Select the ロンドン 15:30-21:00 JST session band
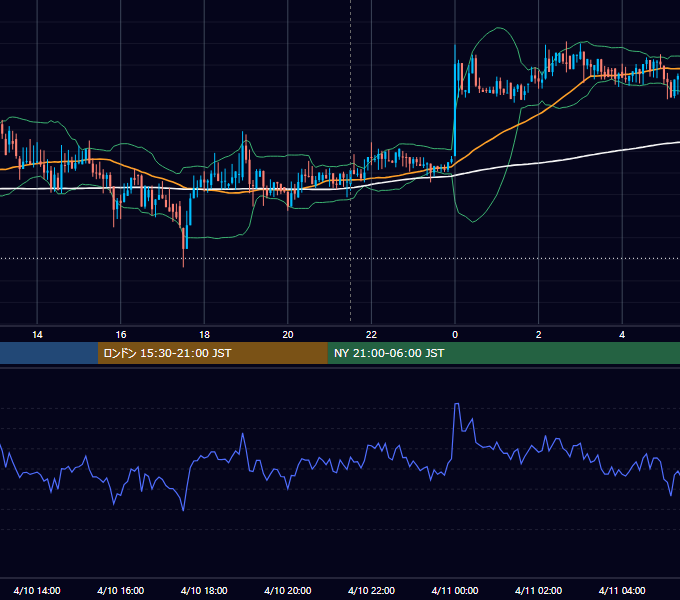 212,353
